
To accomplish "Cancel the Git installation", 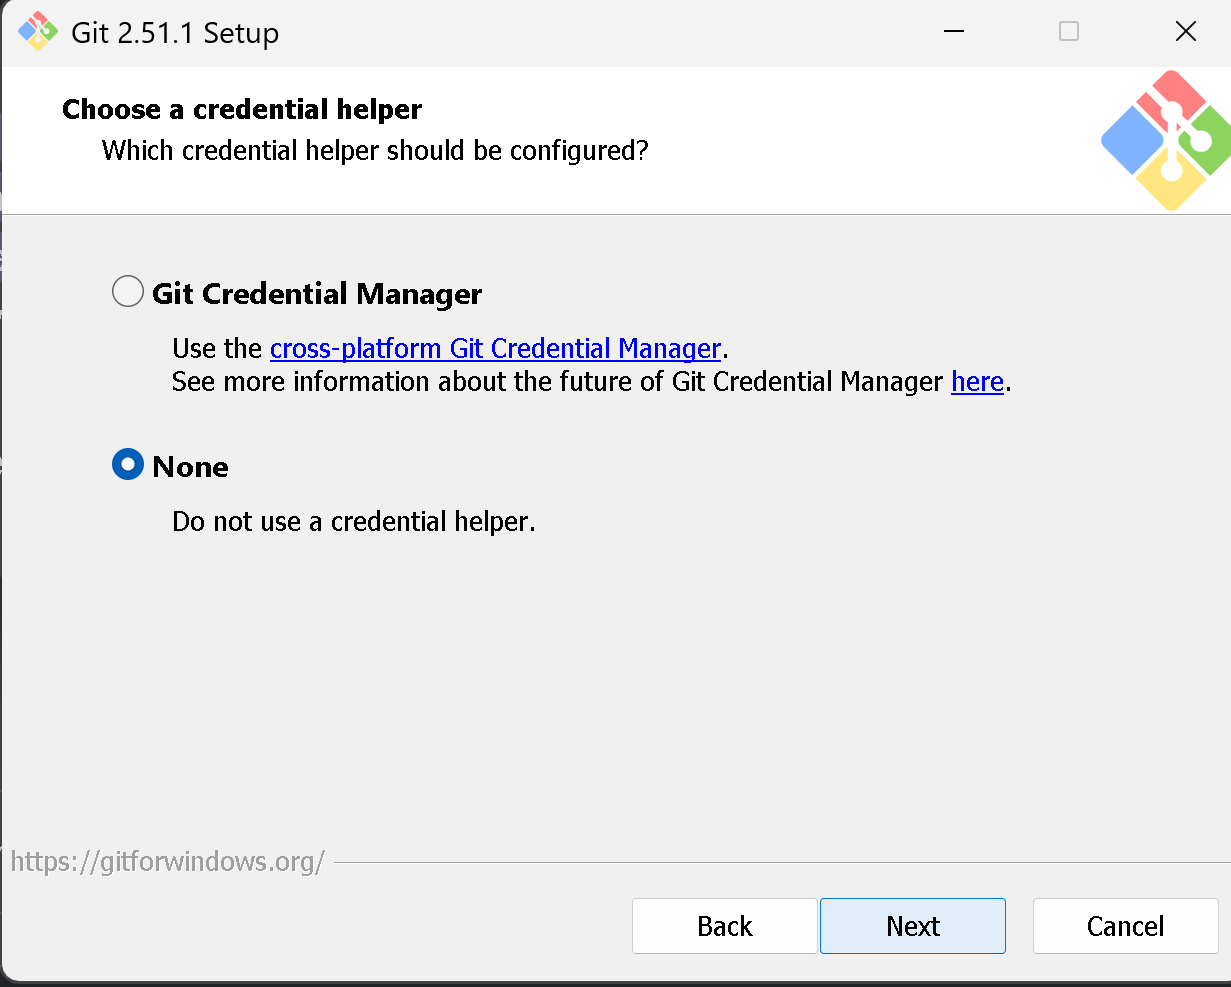I will point(1125,926).
